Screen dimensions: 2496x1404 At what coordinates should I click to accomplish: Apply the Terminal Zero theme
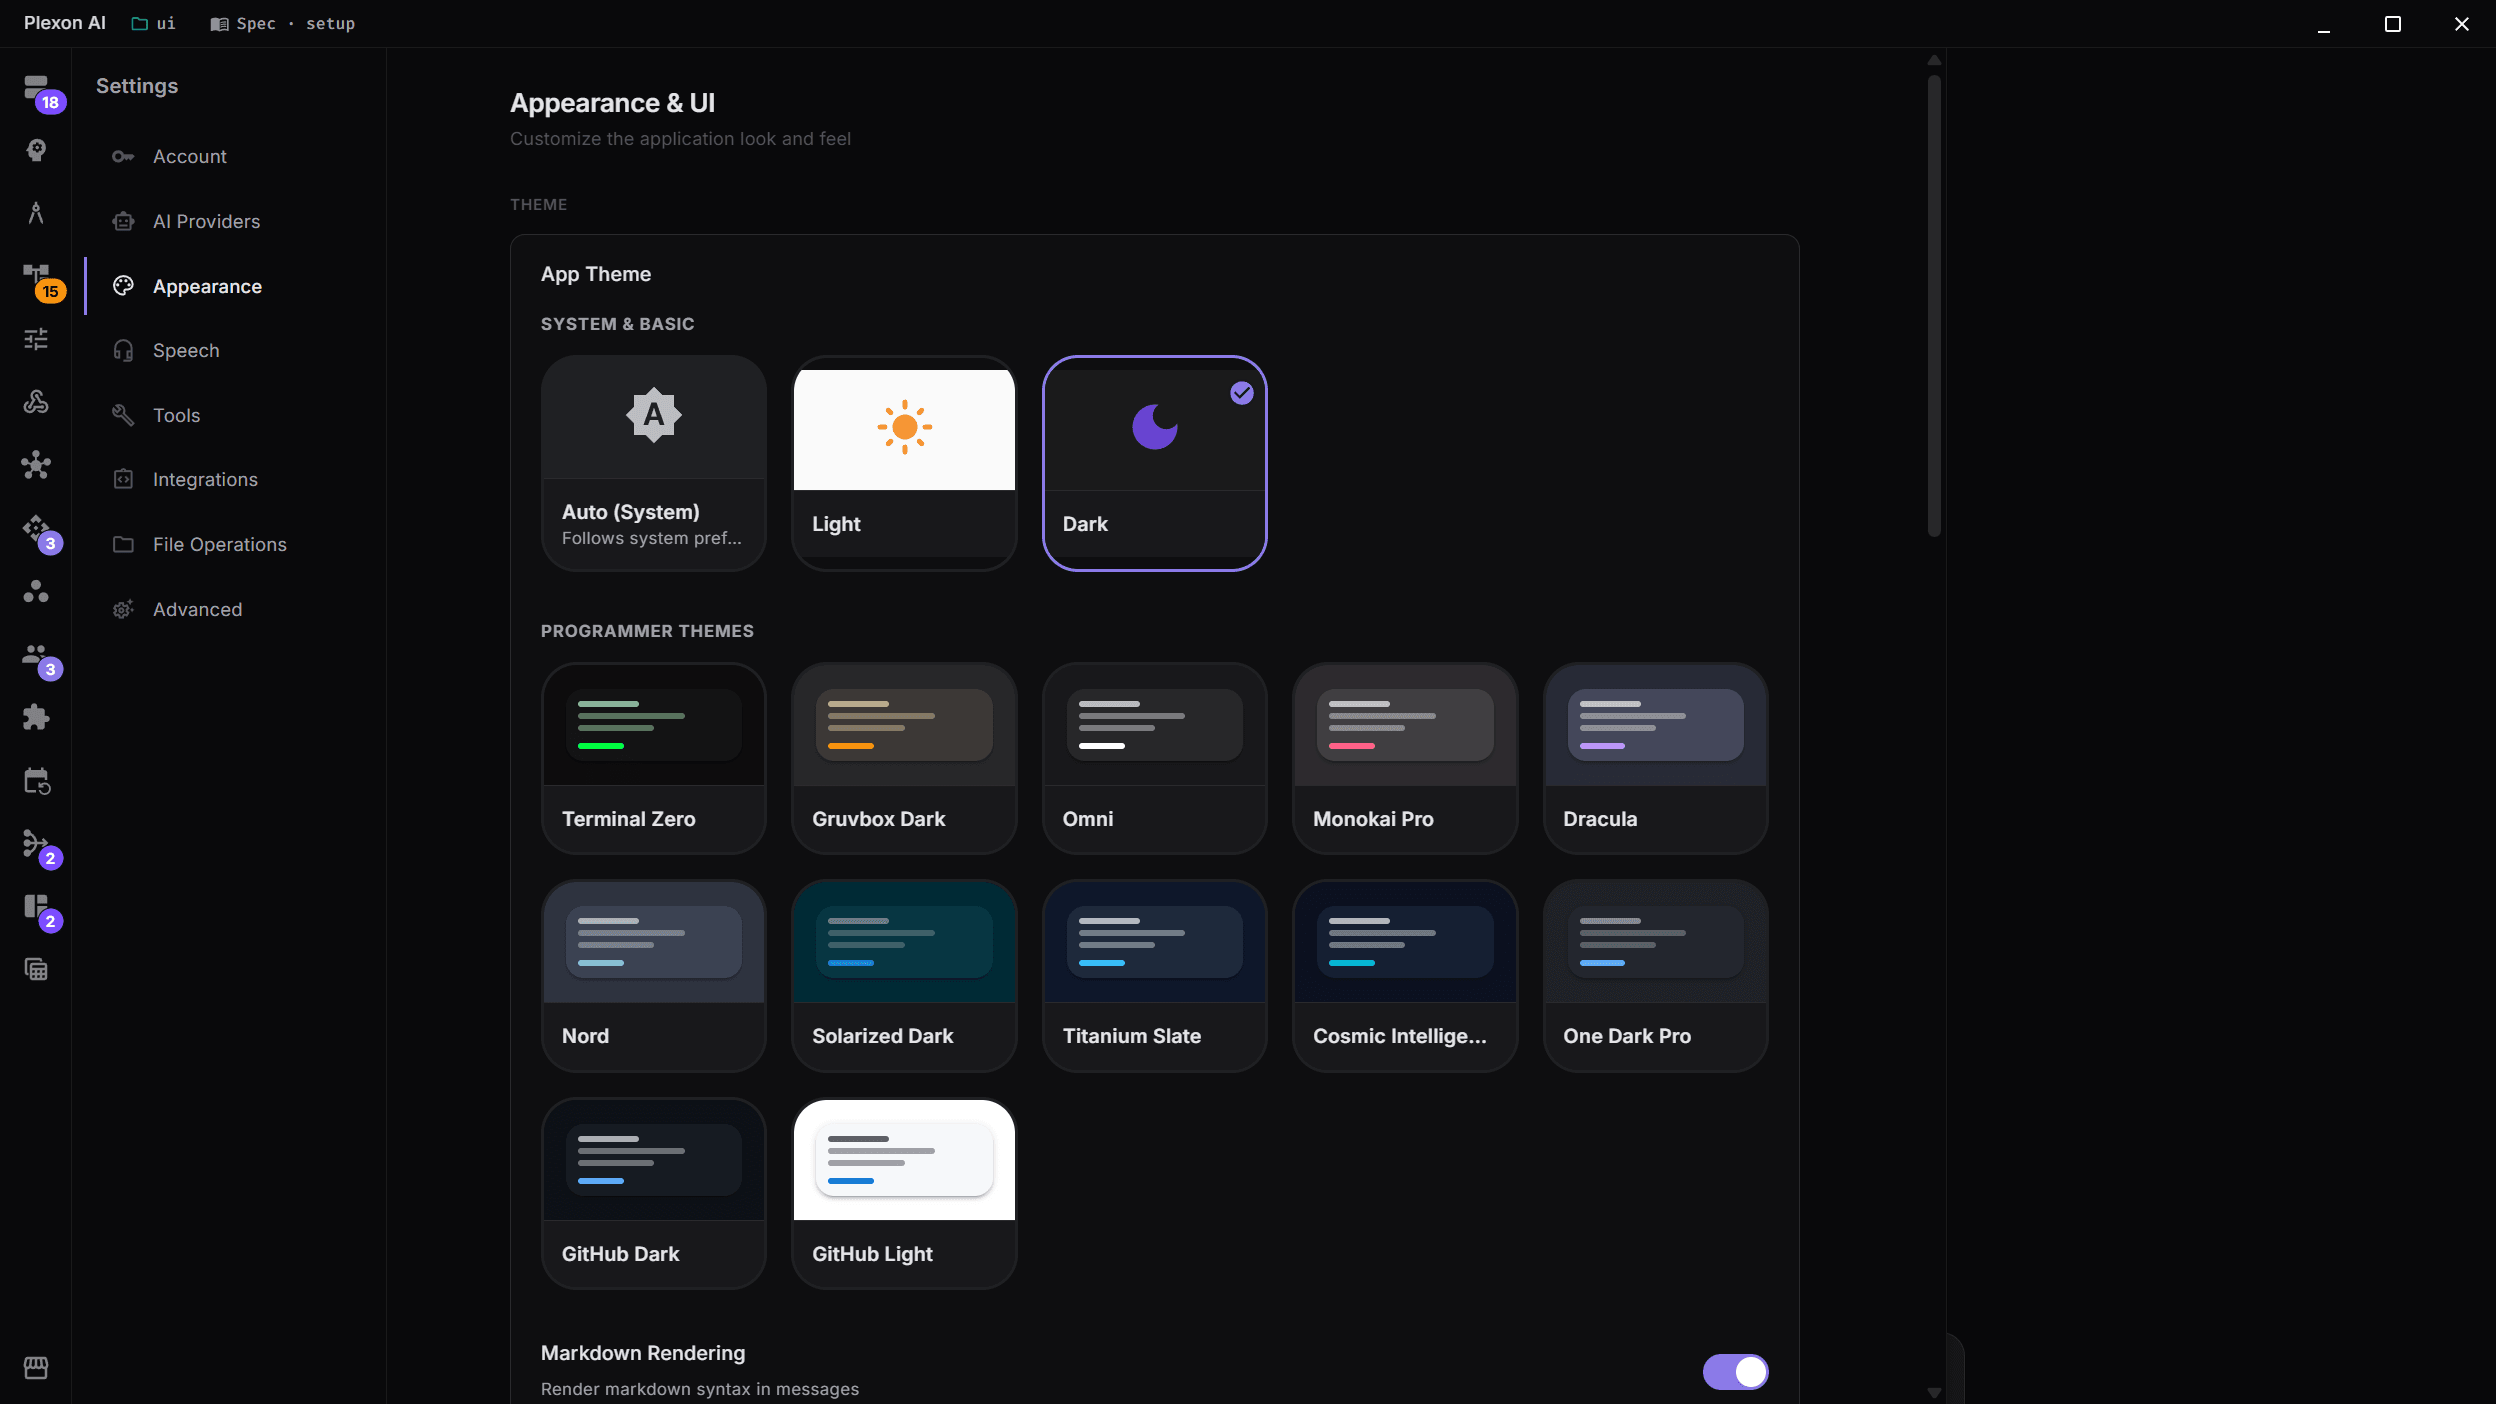point(654,758)
